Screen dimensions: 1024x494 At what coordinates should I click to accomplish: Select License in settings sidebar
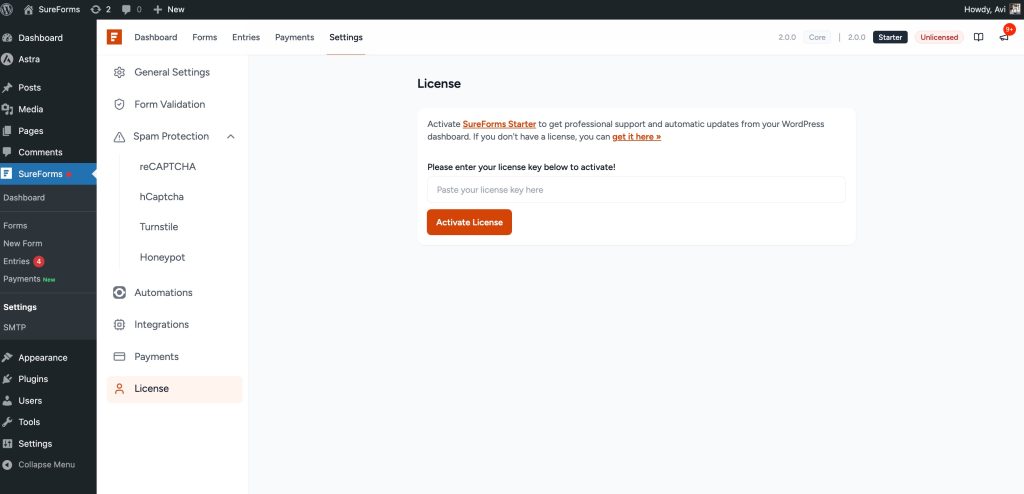coord(174,389)
